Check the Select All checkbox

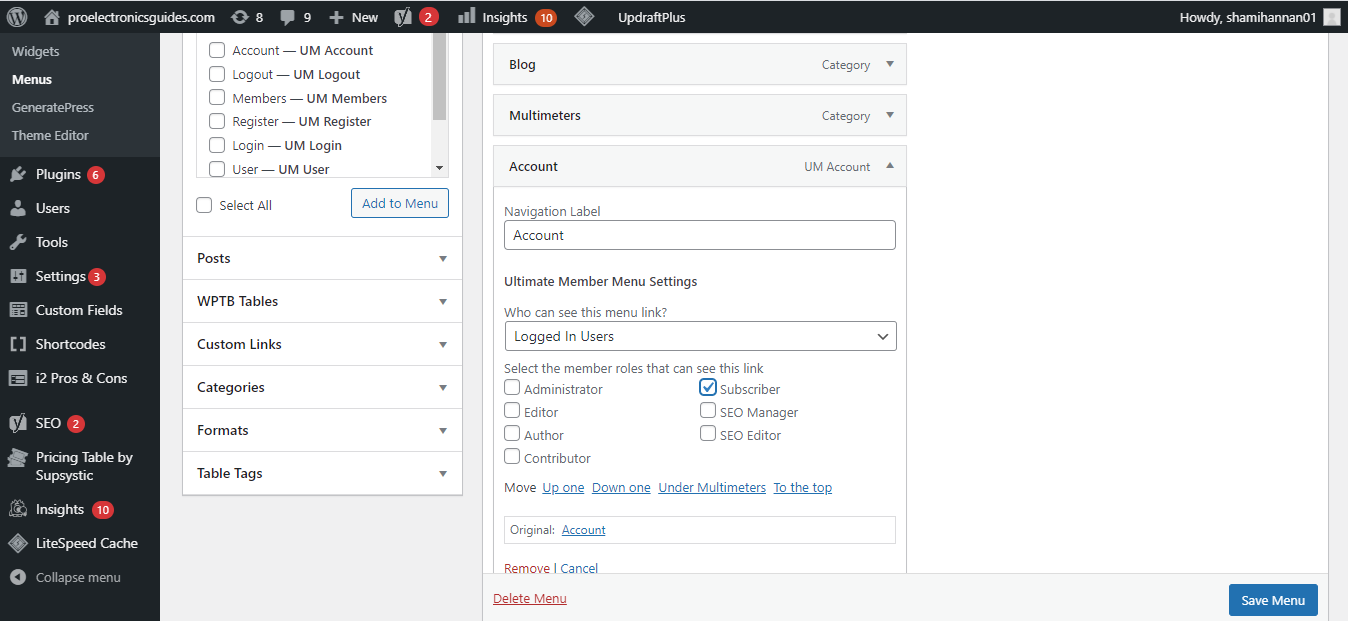(204, 205)
